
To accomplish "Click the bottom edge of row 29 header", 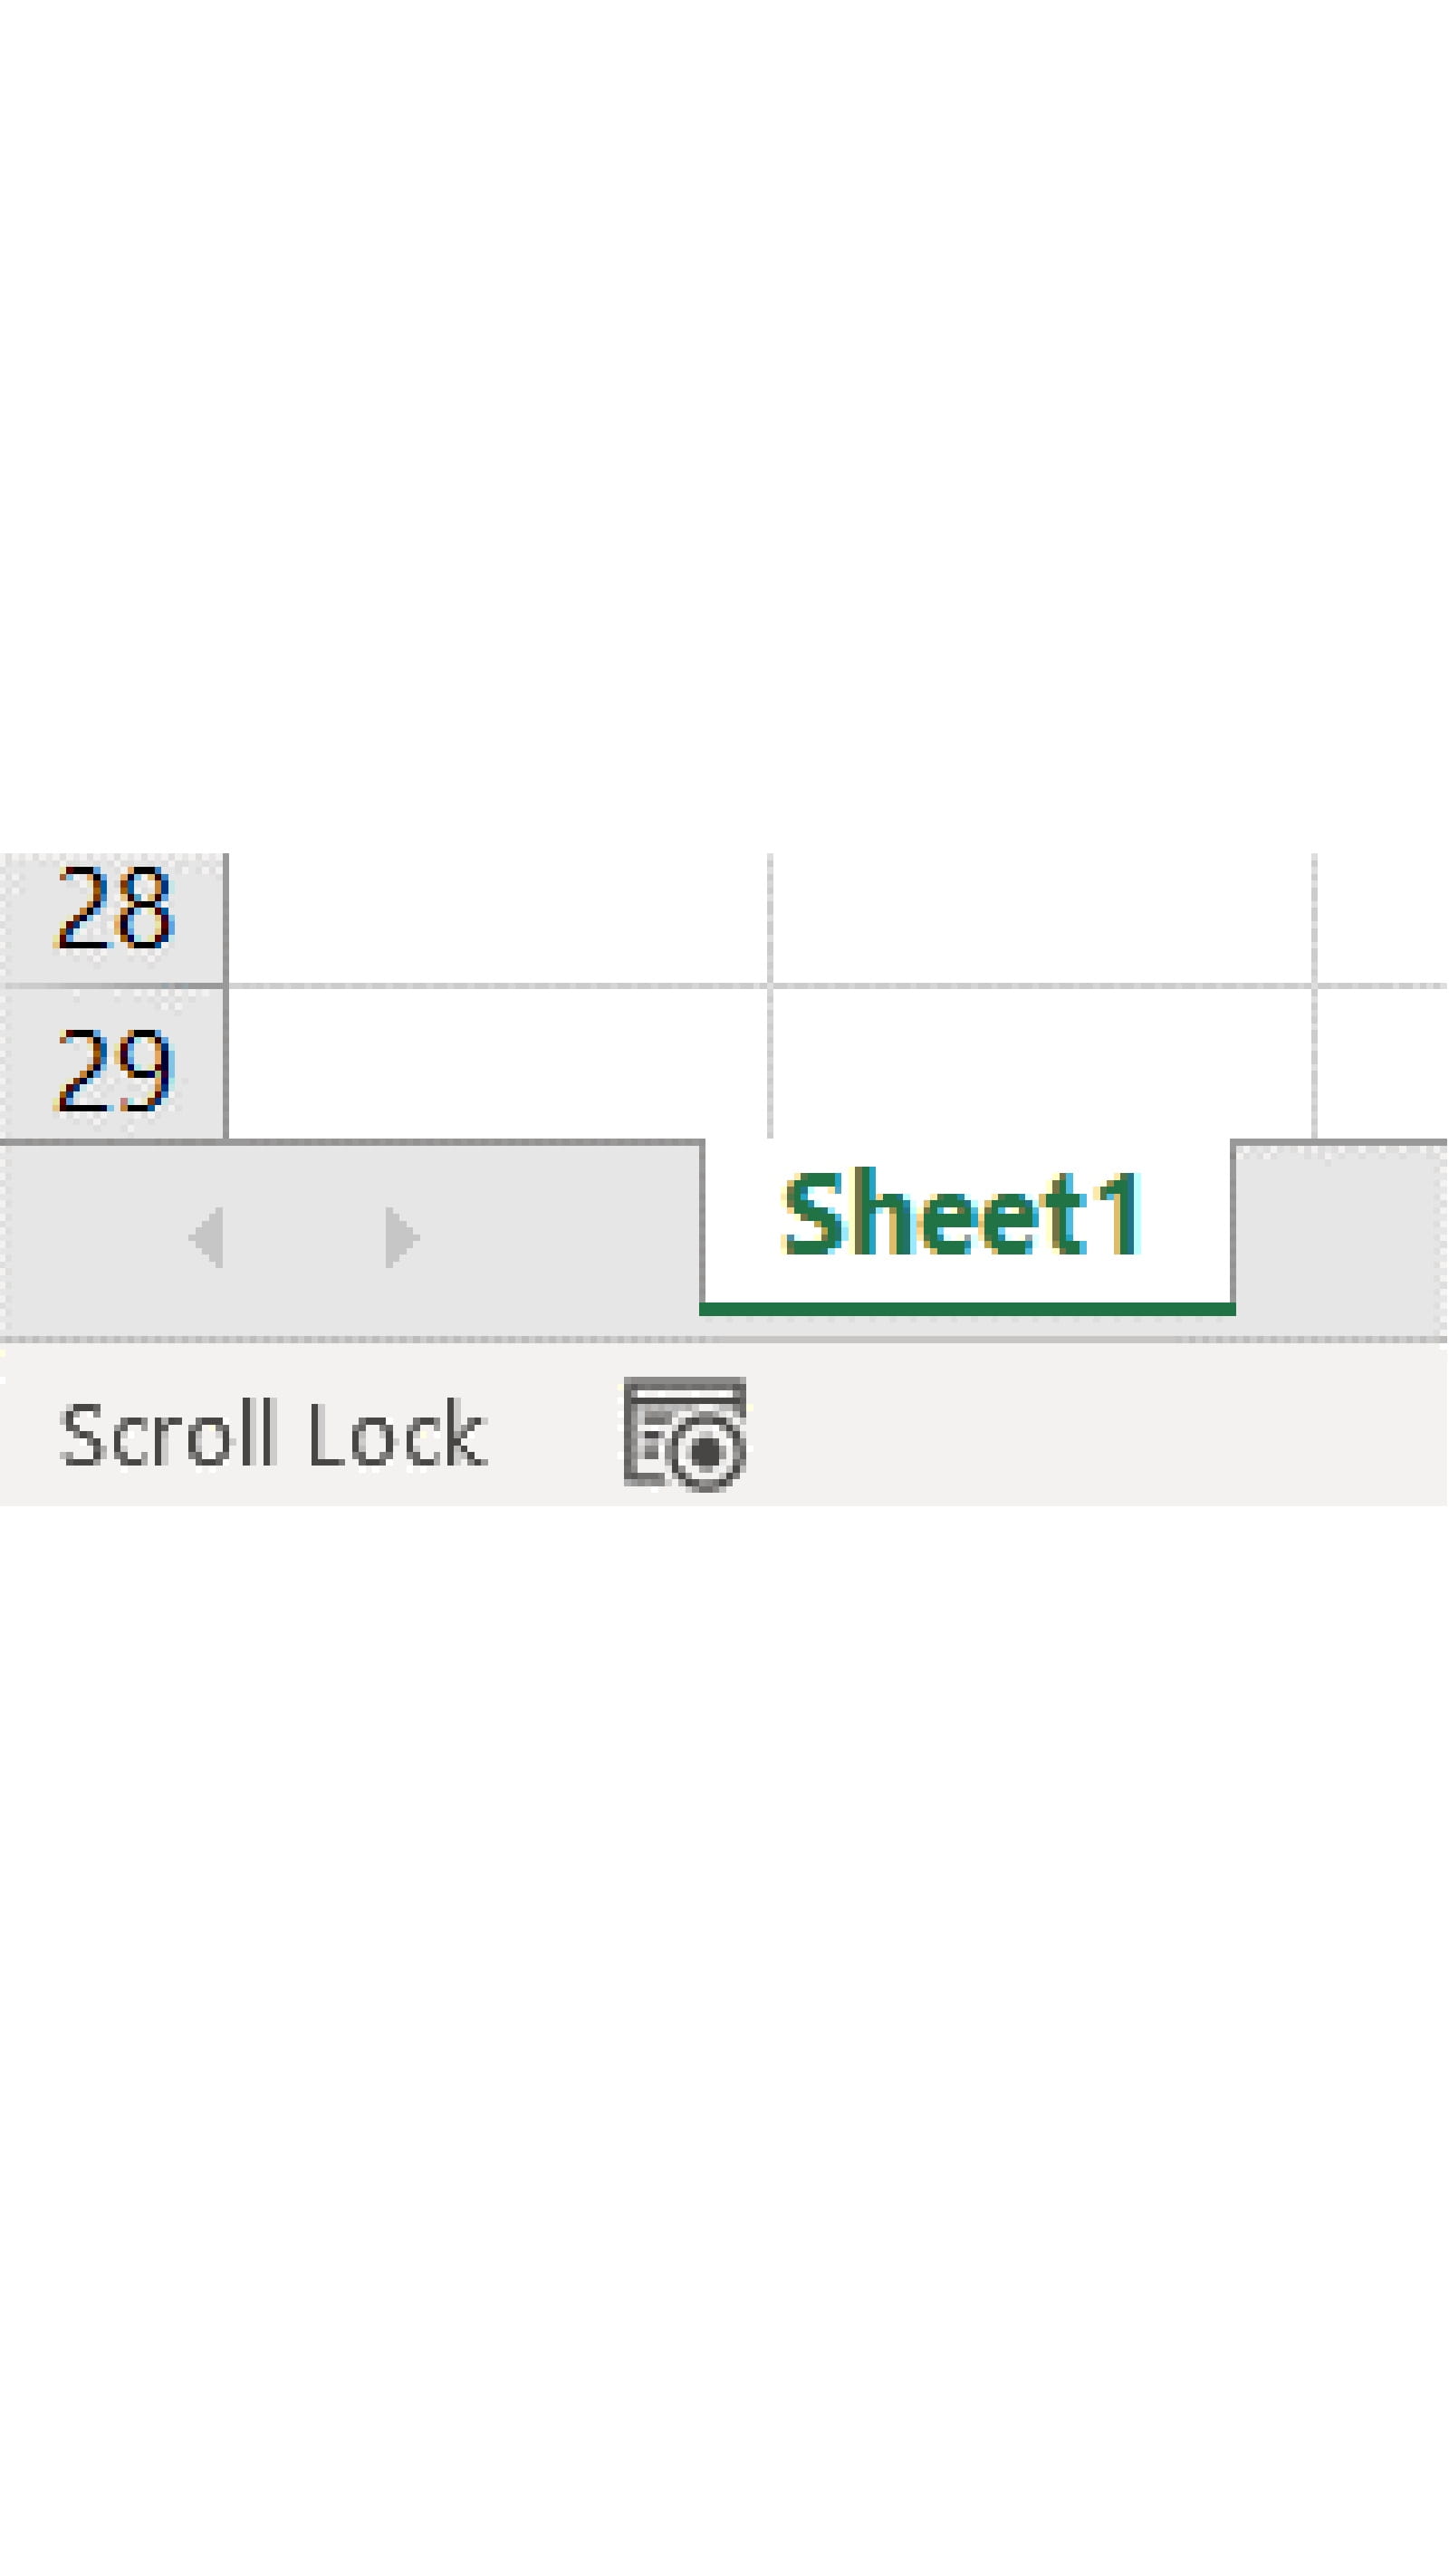I will pyautogui.click(x=112, y=1138).
